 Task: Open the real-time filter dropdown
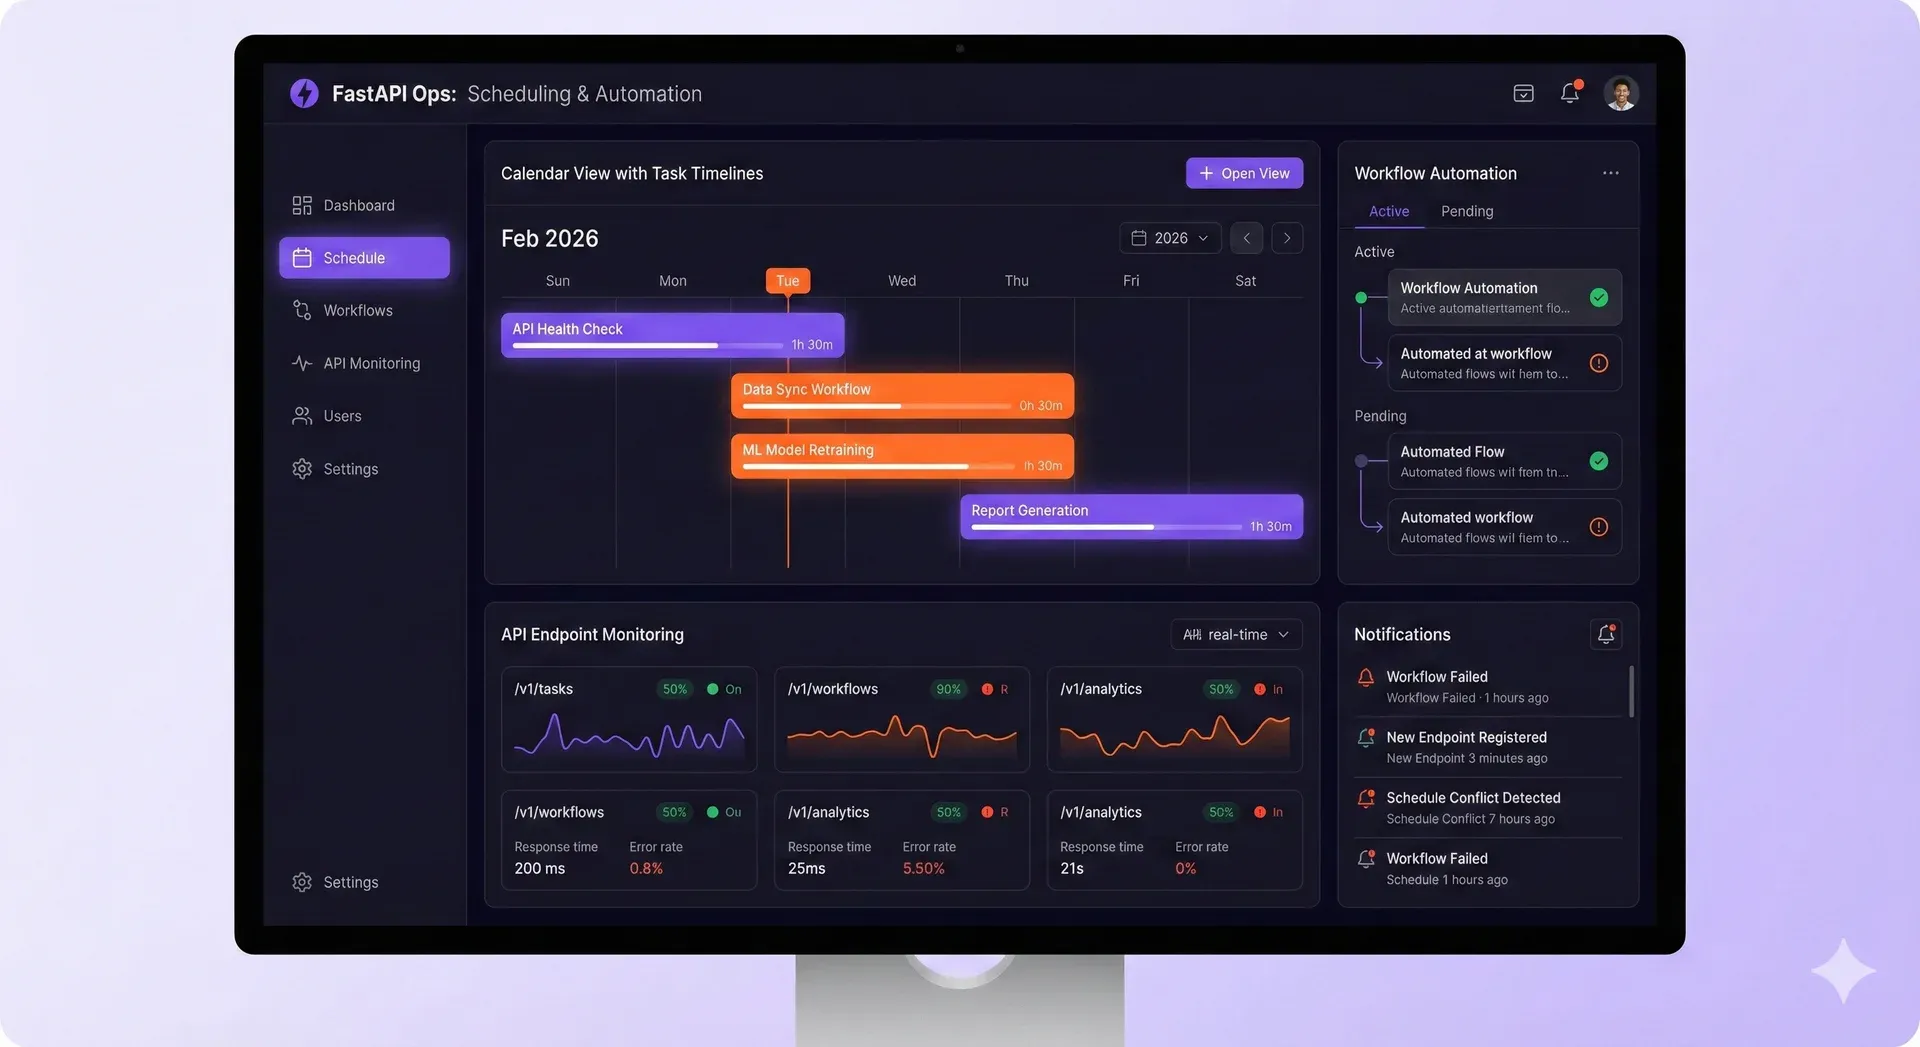pos(1235,634)
